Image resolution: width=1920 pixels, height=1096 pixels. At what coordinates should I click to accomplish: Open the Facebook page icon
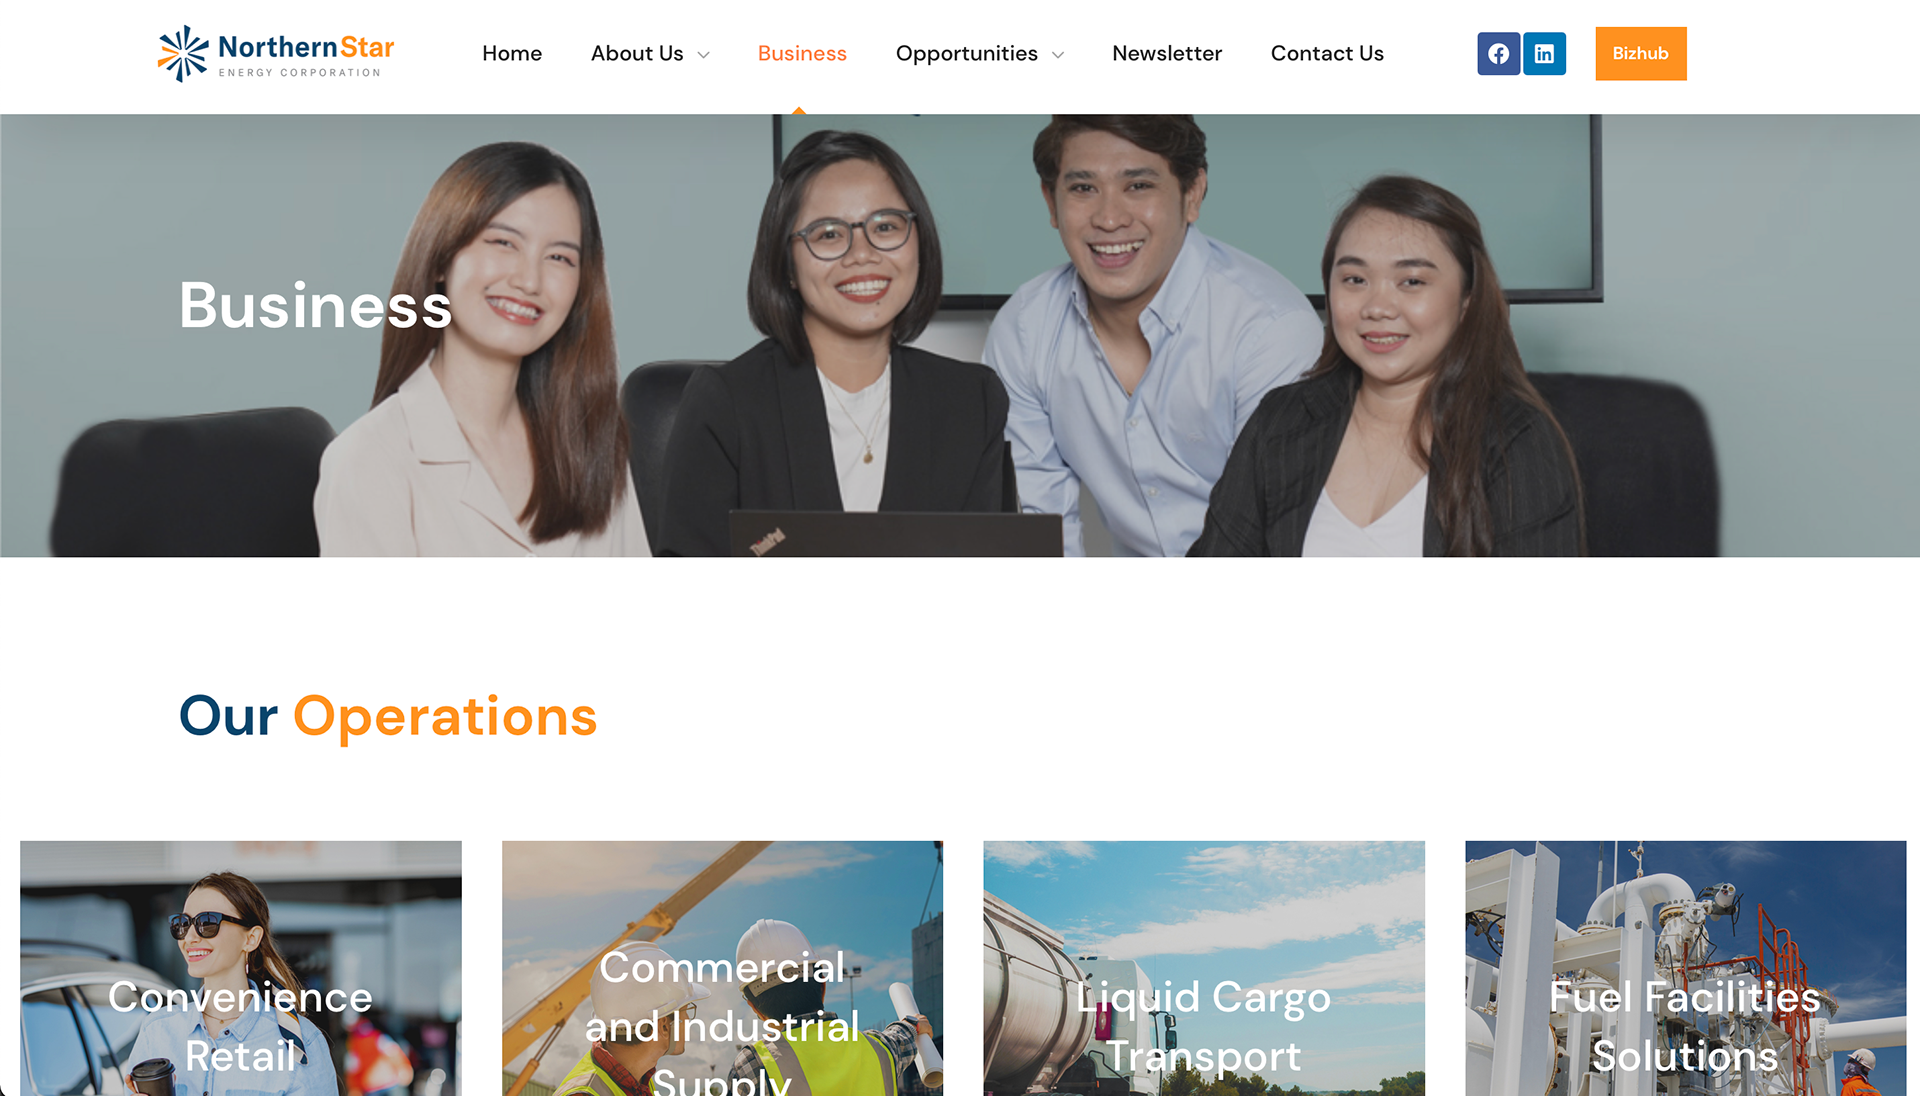(x=1498, y=54)
